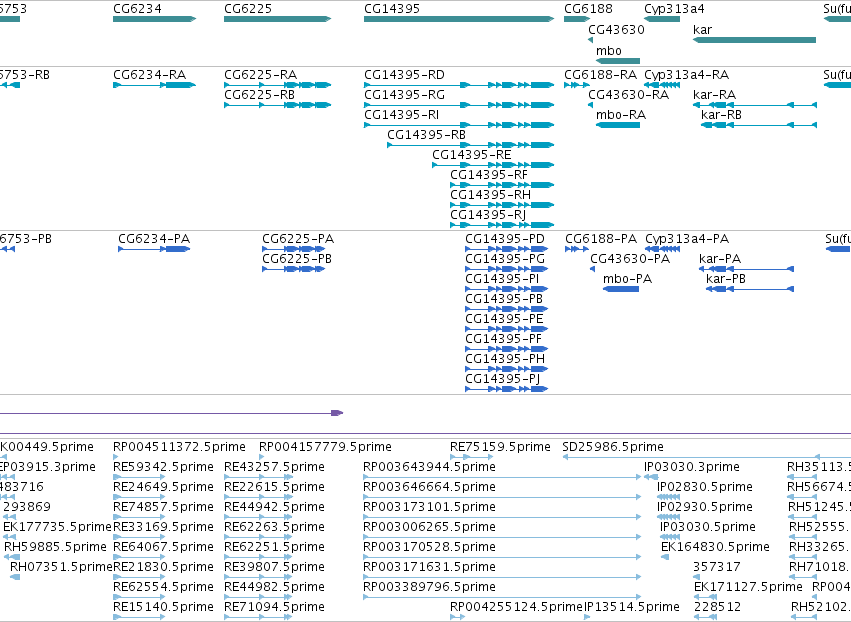Click protein CG6225-PB

[x=297, y=259]
